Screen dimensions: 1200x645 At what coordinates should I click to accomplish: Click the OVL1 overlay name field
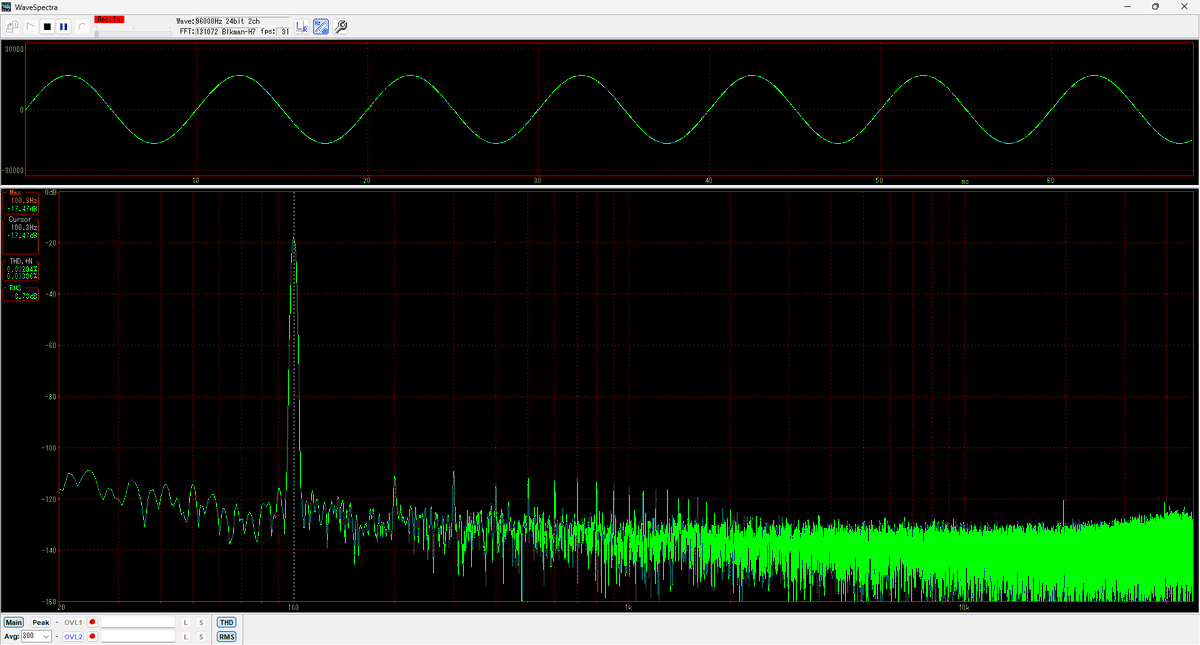coord(138,622)
